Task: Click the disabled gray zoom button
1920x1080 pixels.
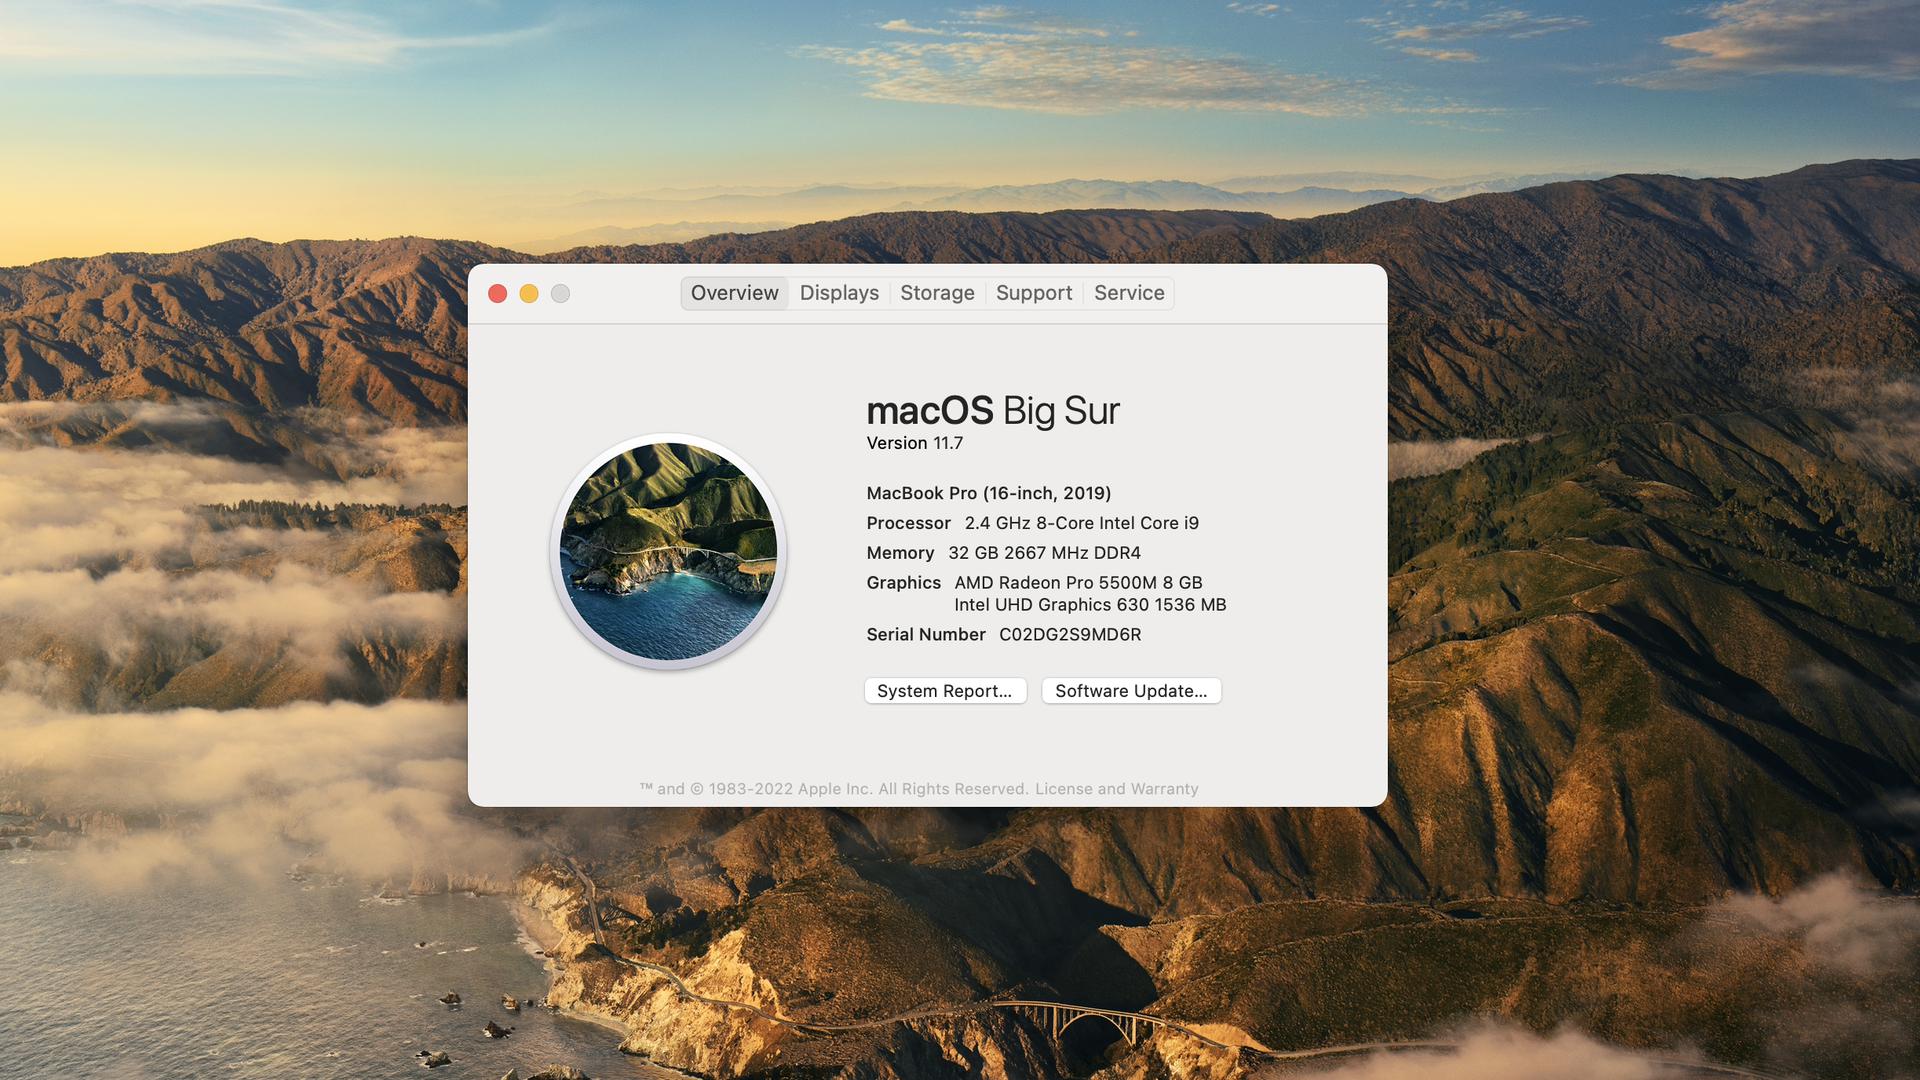Action: click(560, 293)
